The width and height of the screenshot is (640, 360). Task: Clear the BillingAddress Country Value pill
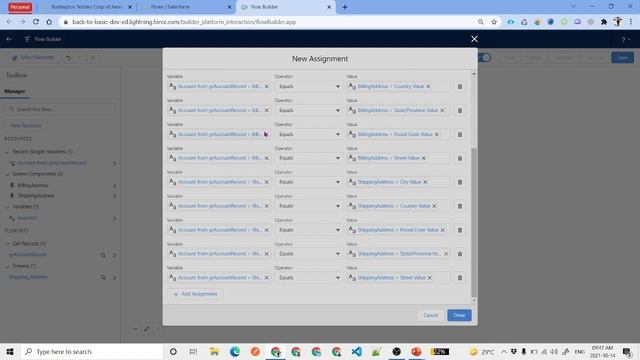pos(428,86)
